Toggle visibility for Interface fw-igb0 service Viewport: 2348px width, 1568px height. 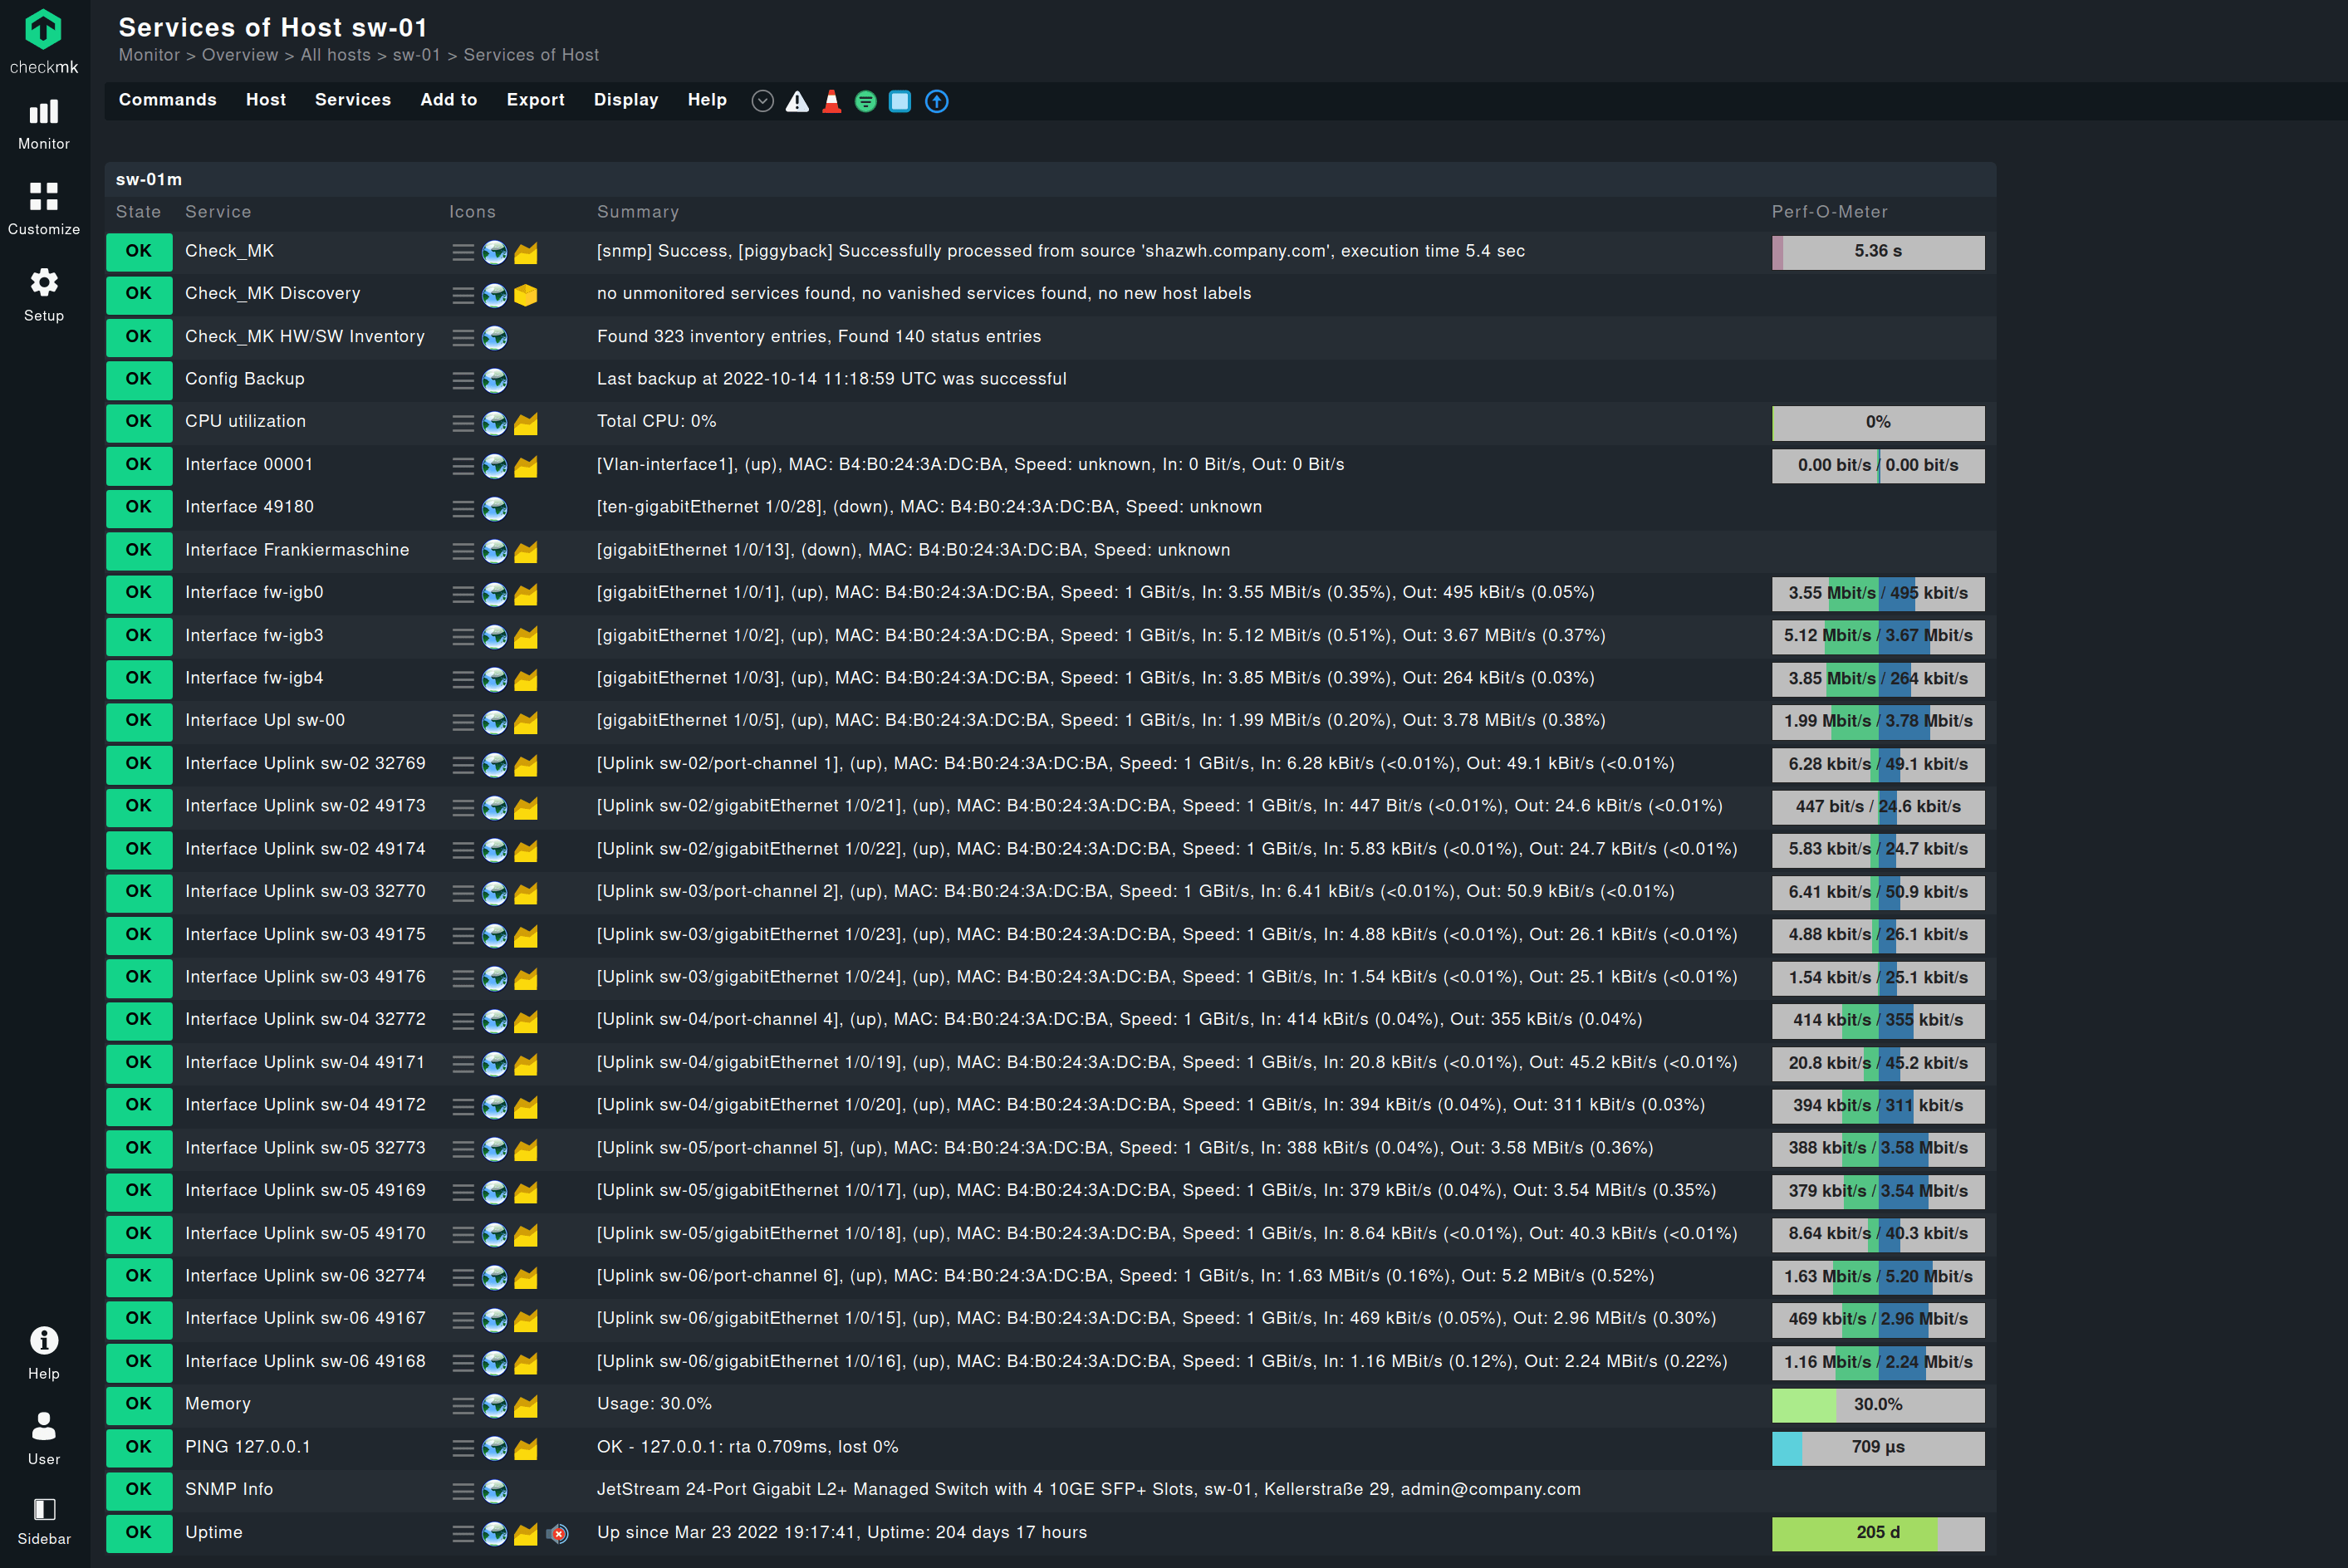462,591
